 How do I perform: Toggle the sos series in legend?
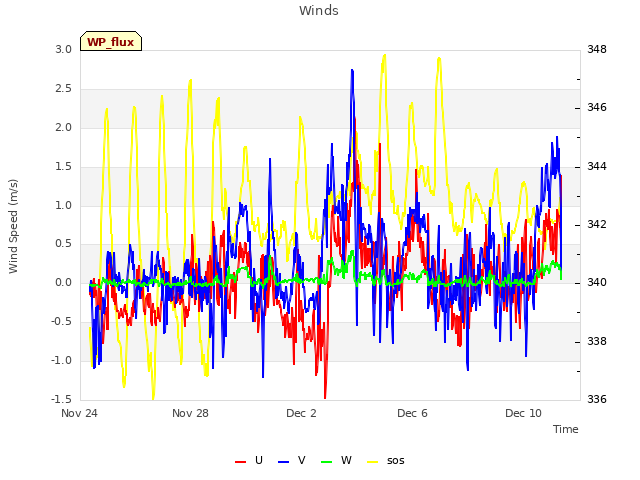coord(386,461)
